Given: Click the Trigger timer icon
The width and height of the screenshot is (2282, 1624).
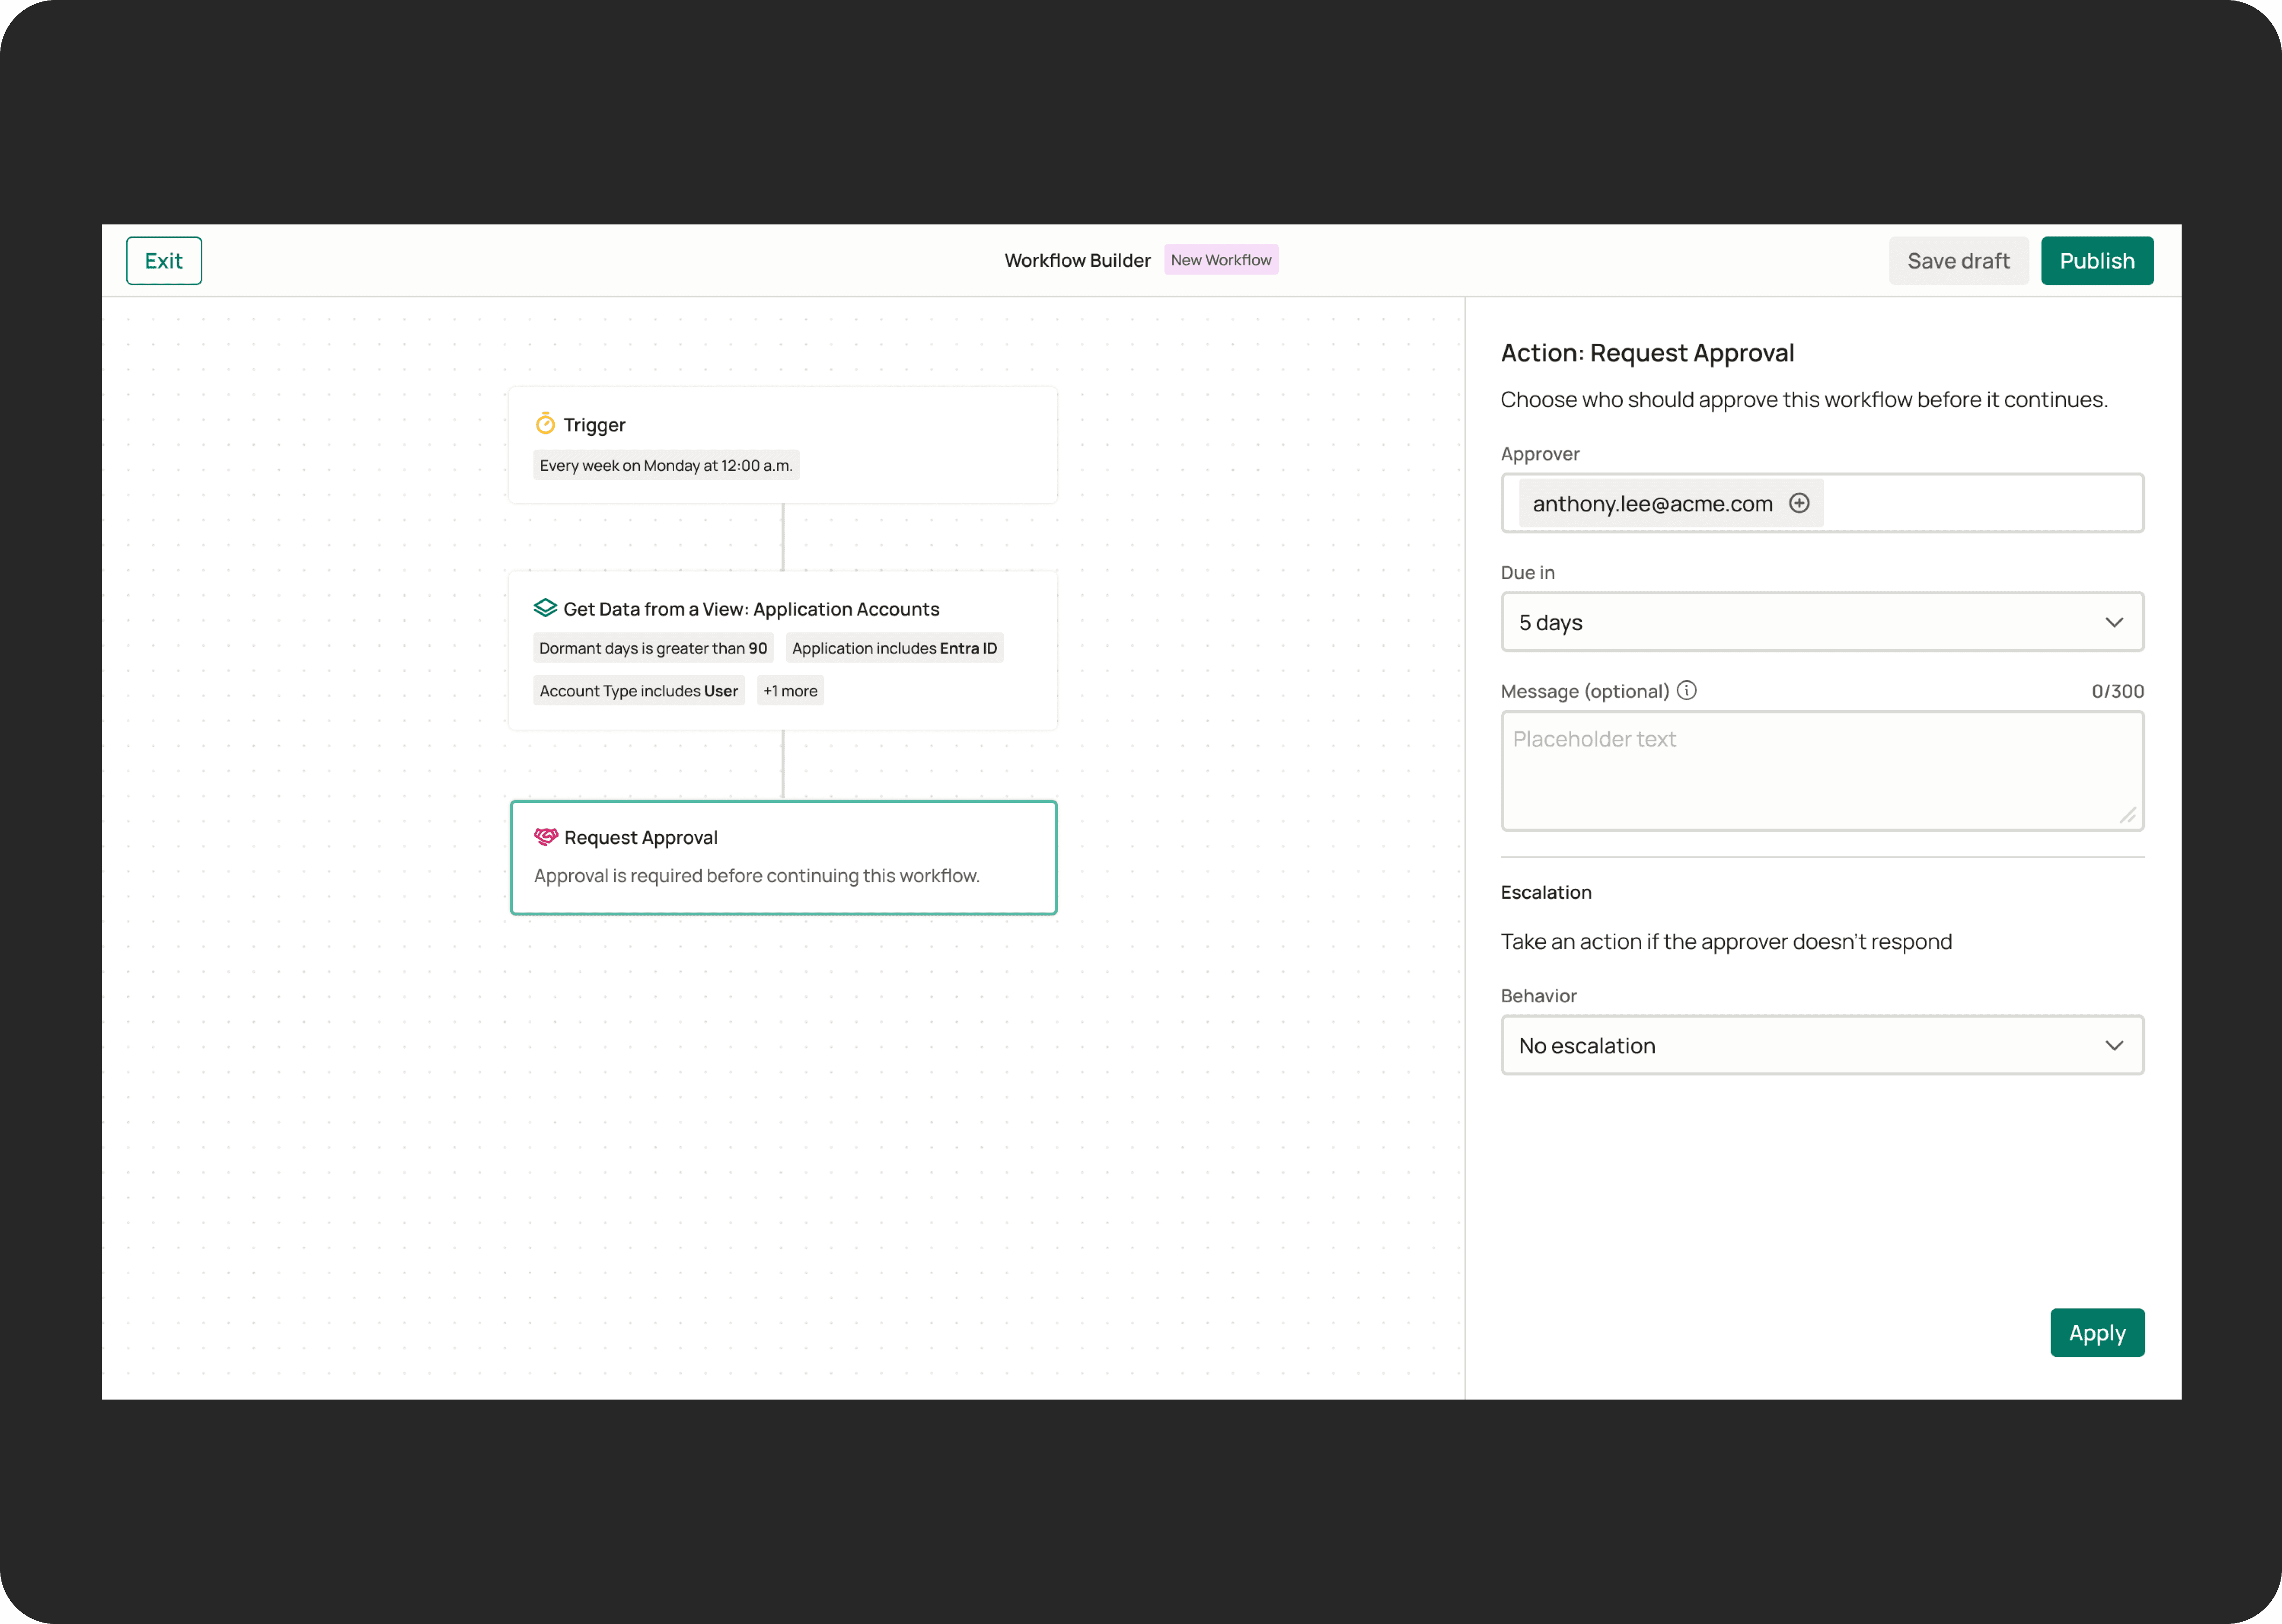Looking at the screenshot, I should pos(545,424).
